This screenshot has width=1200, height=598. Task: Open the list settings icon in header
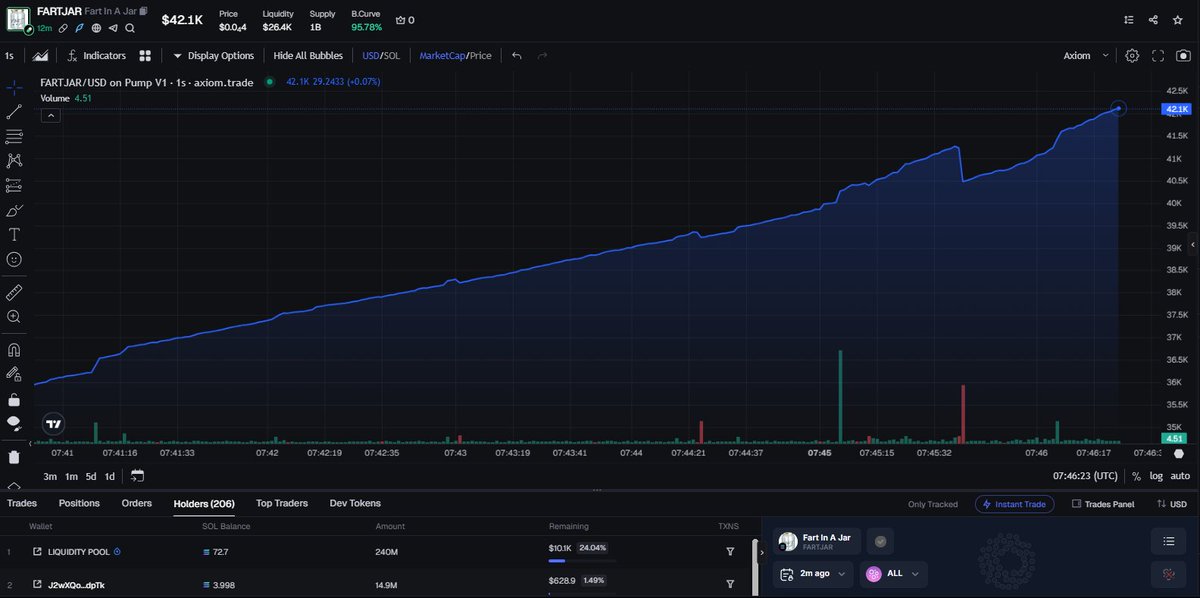pyautogui.click(x=1129, y=20)
